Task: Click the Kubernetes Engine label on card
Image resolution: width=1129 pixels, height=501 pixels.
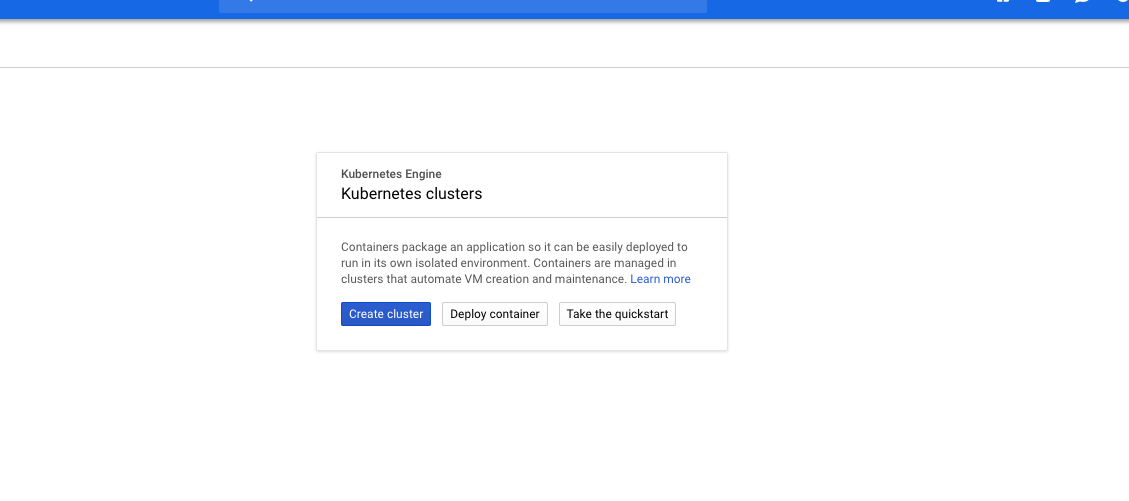Action: (x=391, y=174)
